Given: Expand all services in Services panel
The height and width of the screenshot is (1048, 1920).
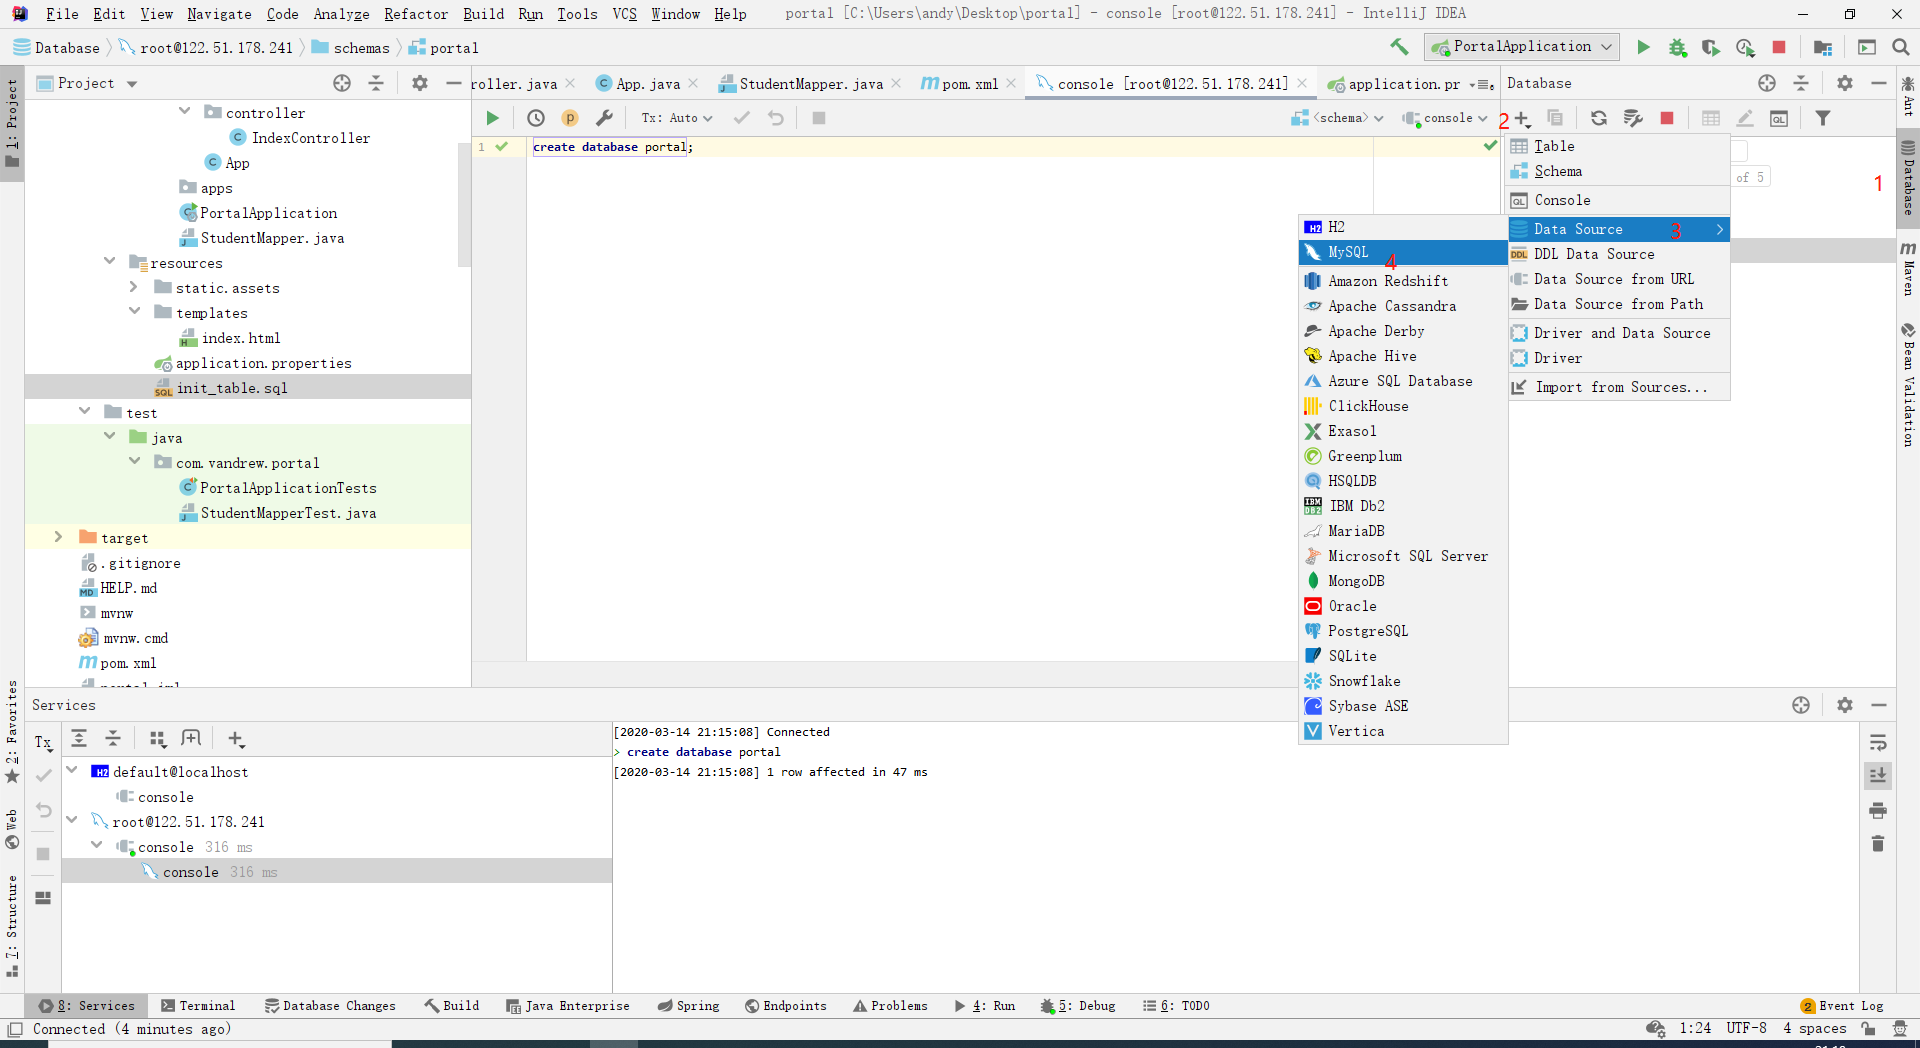Looking at the screenshot, I should [x=79, y=739].
